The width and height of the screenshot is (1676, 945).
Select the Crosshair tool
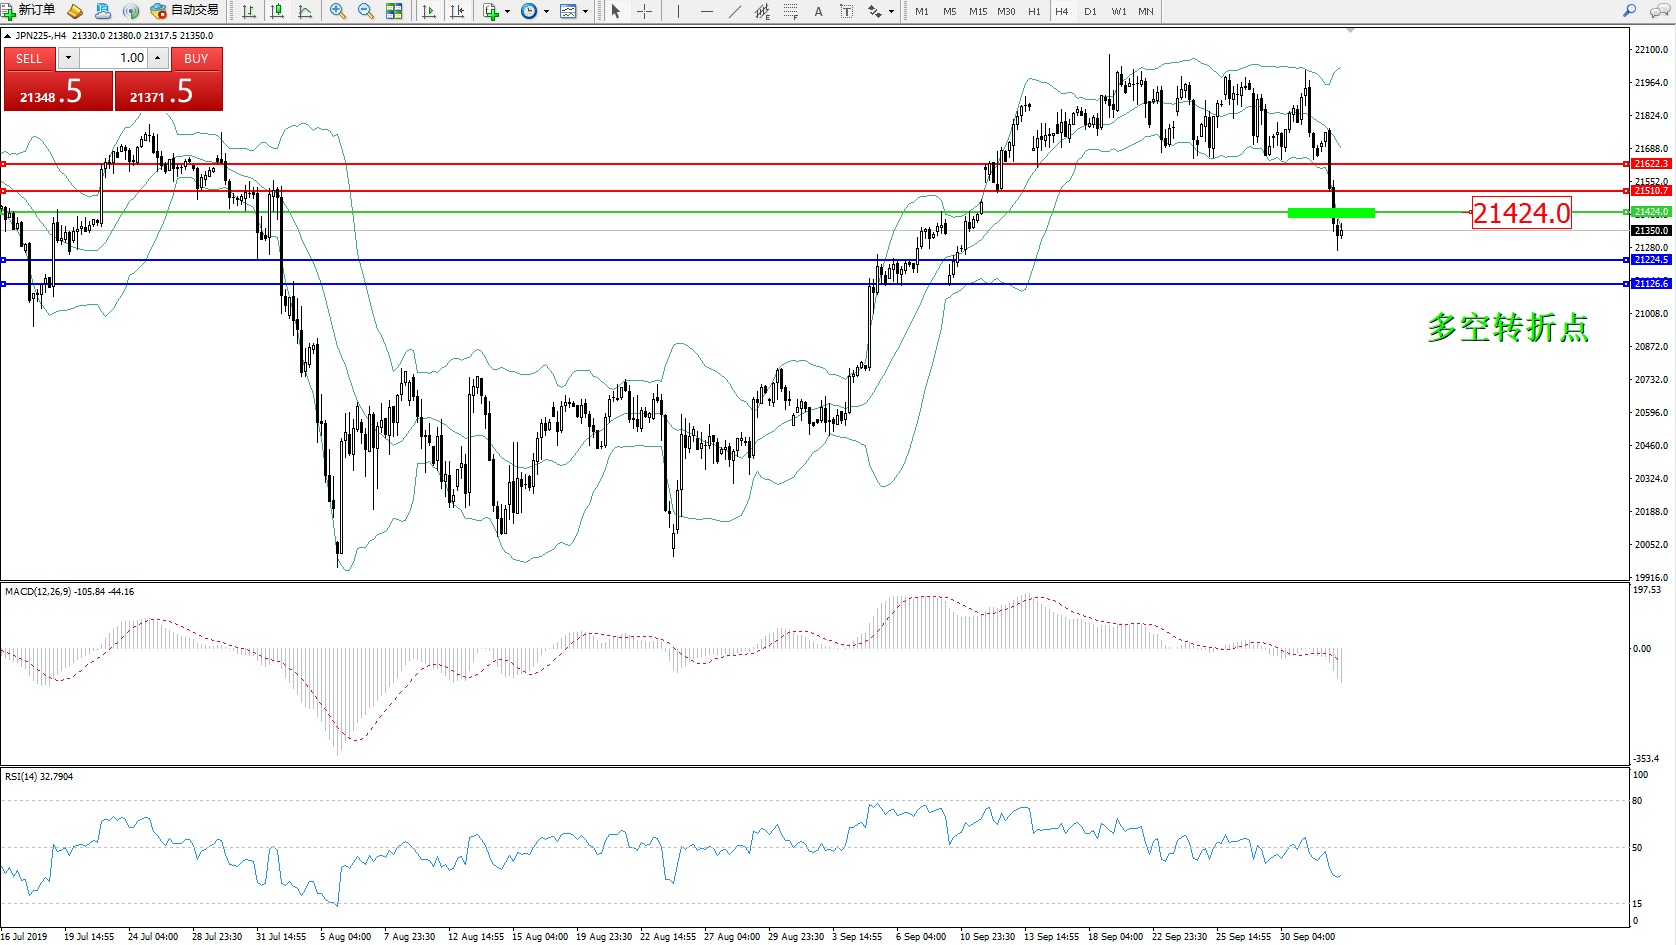645,11
